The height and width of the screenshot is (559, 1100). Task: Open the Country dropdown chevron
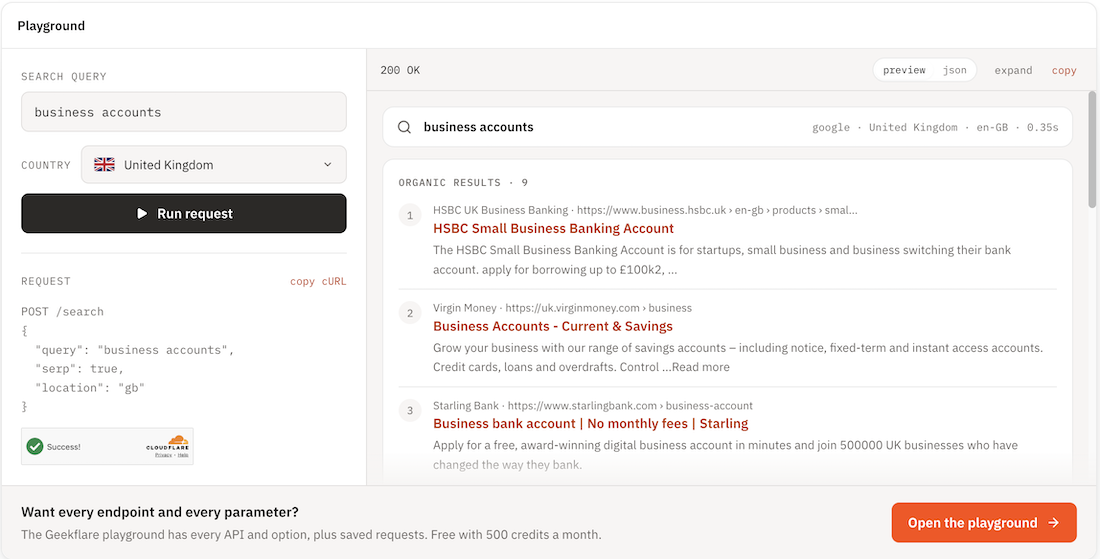coord(328,165)
